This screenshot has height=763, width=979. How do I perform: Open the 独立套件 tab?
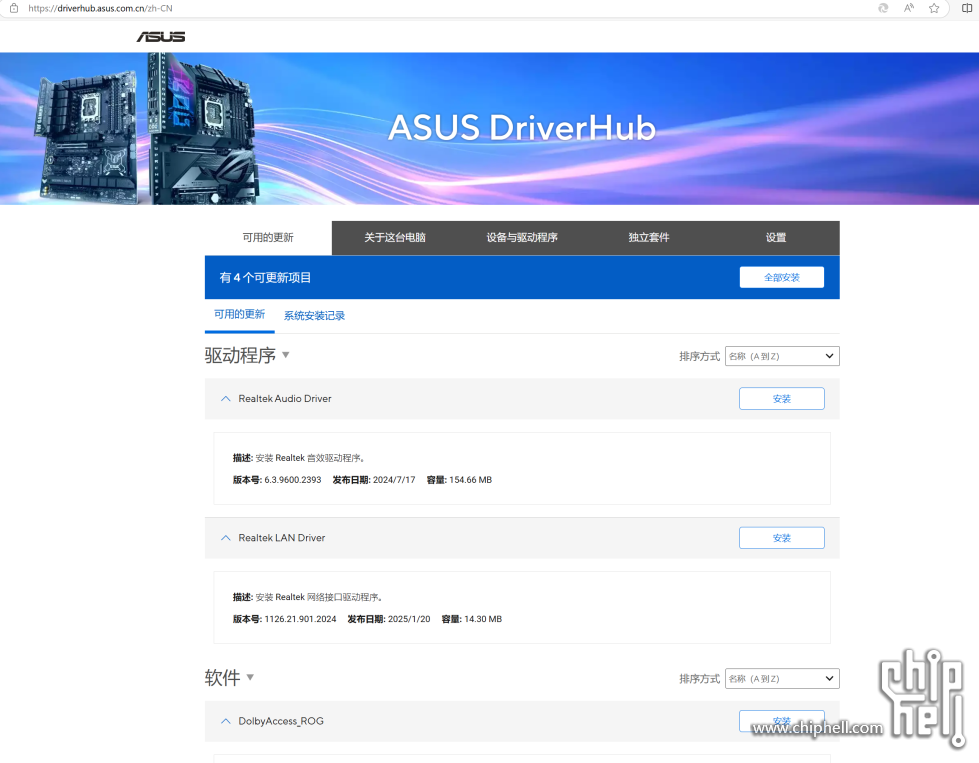(x=649, y=238)
